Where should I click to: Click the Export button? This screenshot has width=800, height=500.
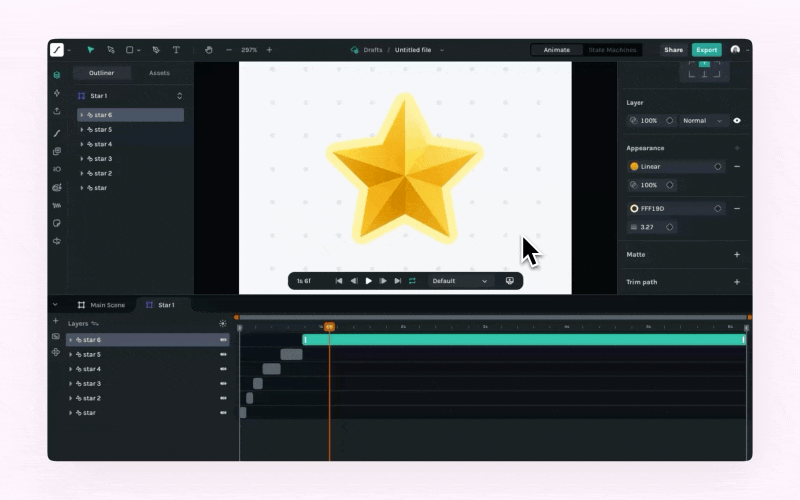click(x=707, y=50)
